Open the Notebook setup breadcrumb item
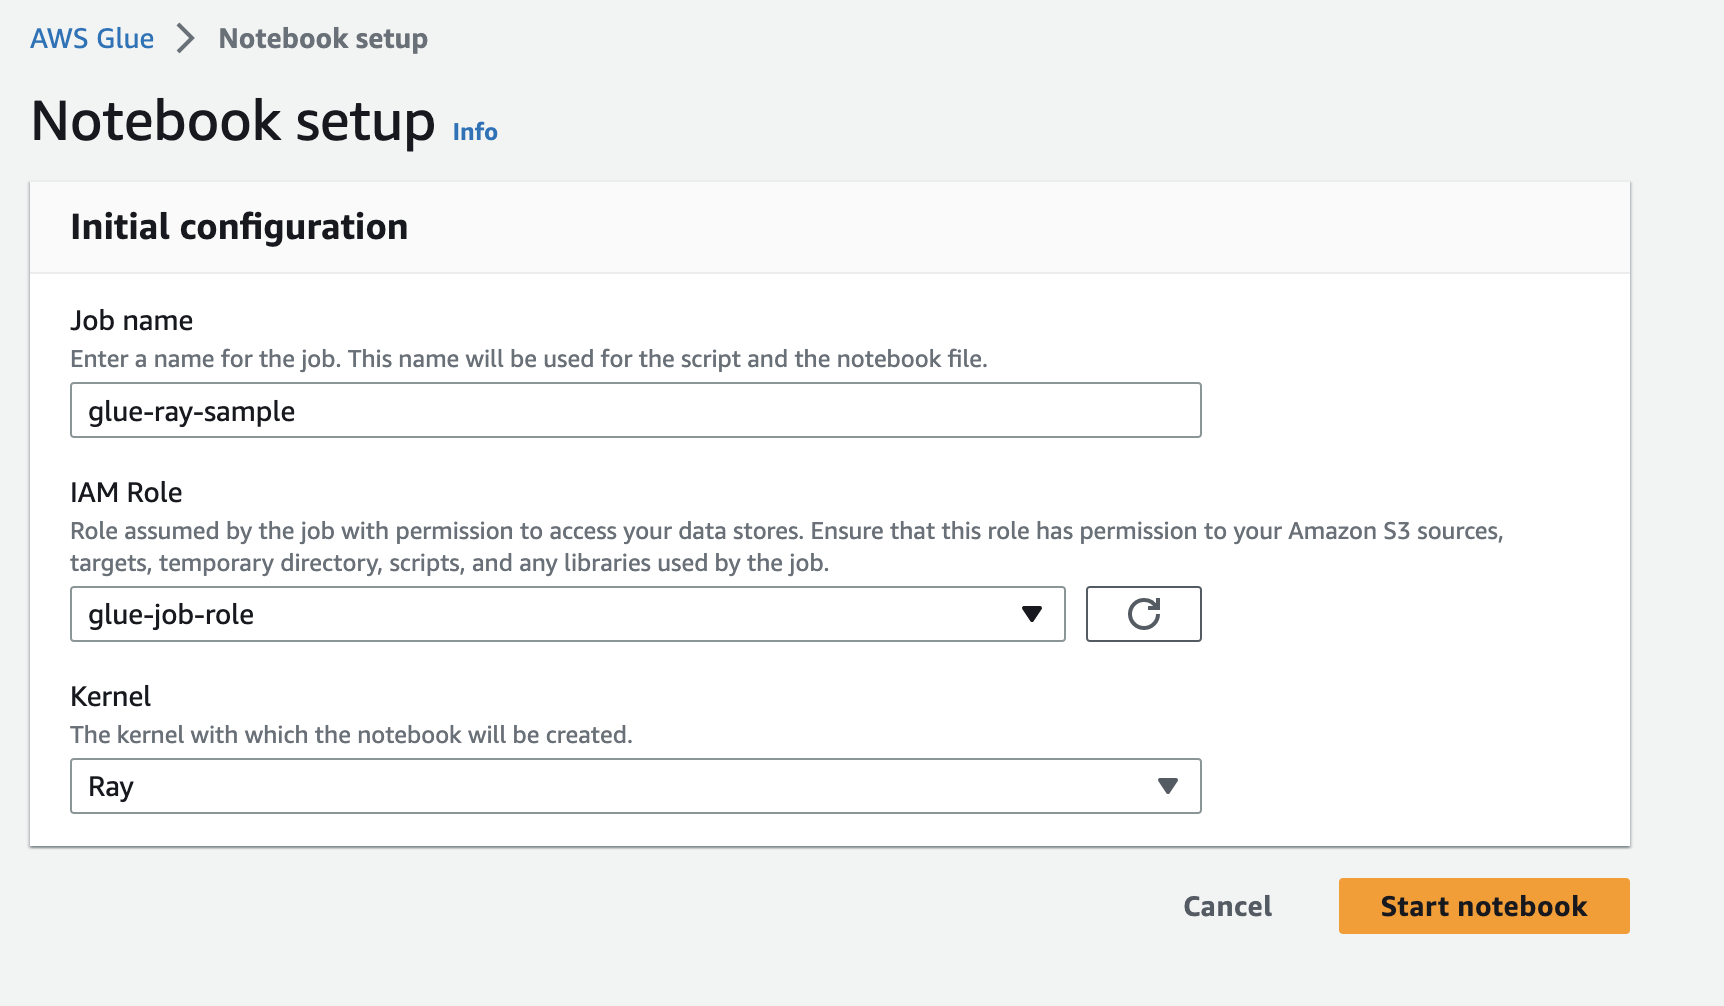Viewport: 1724px width, 1006px height. click(x=322, y=37)
